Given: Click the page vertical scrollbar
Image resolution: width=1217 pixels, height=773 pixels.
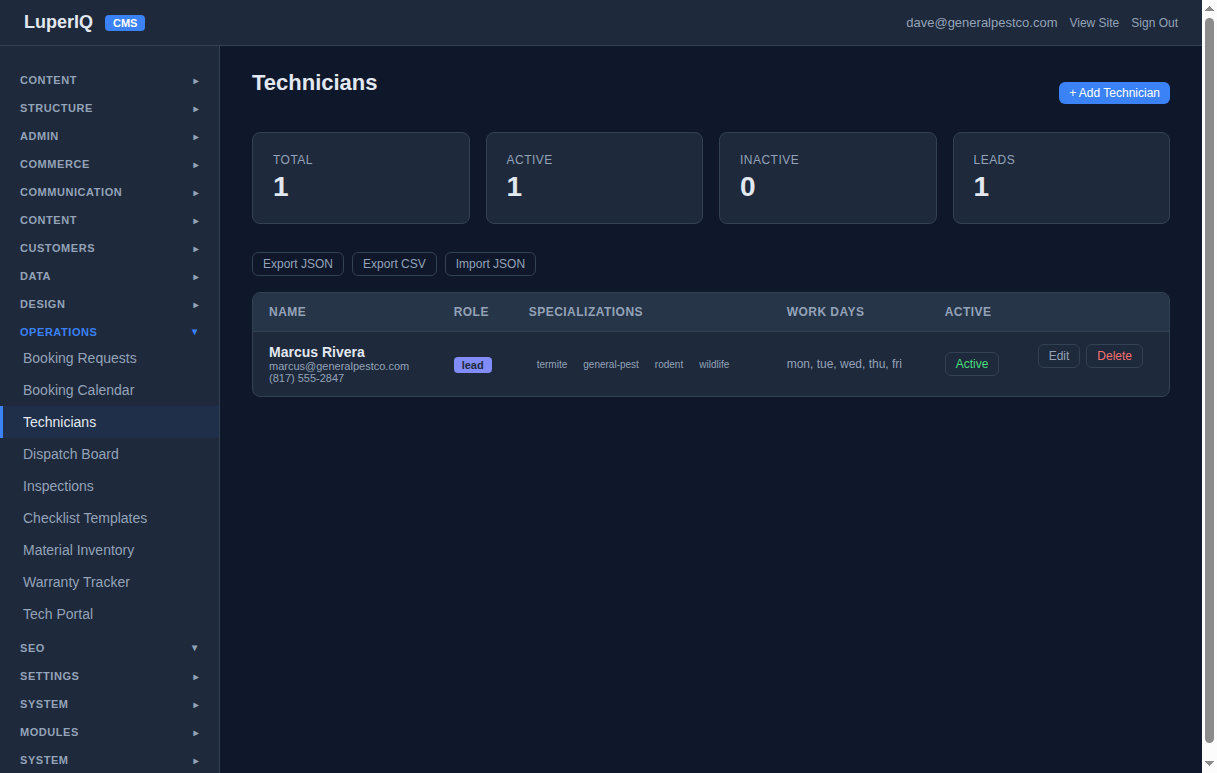Looking at the screenshot, I should click(x=1209, y=380).
